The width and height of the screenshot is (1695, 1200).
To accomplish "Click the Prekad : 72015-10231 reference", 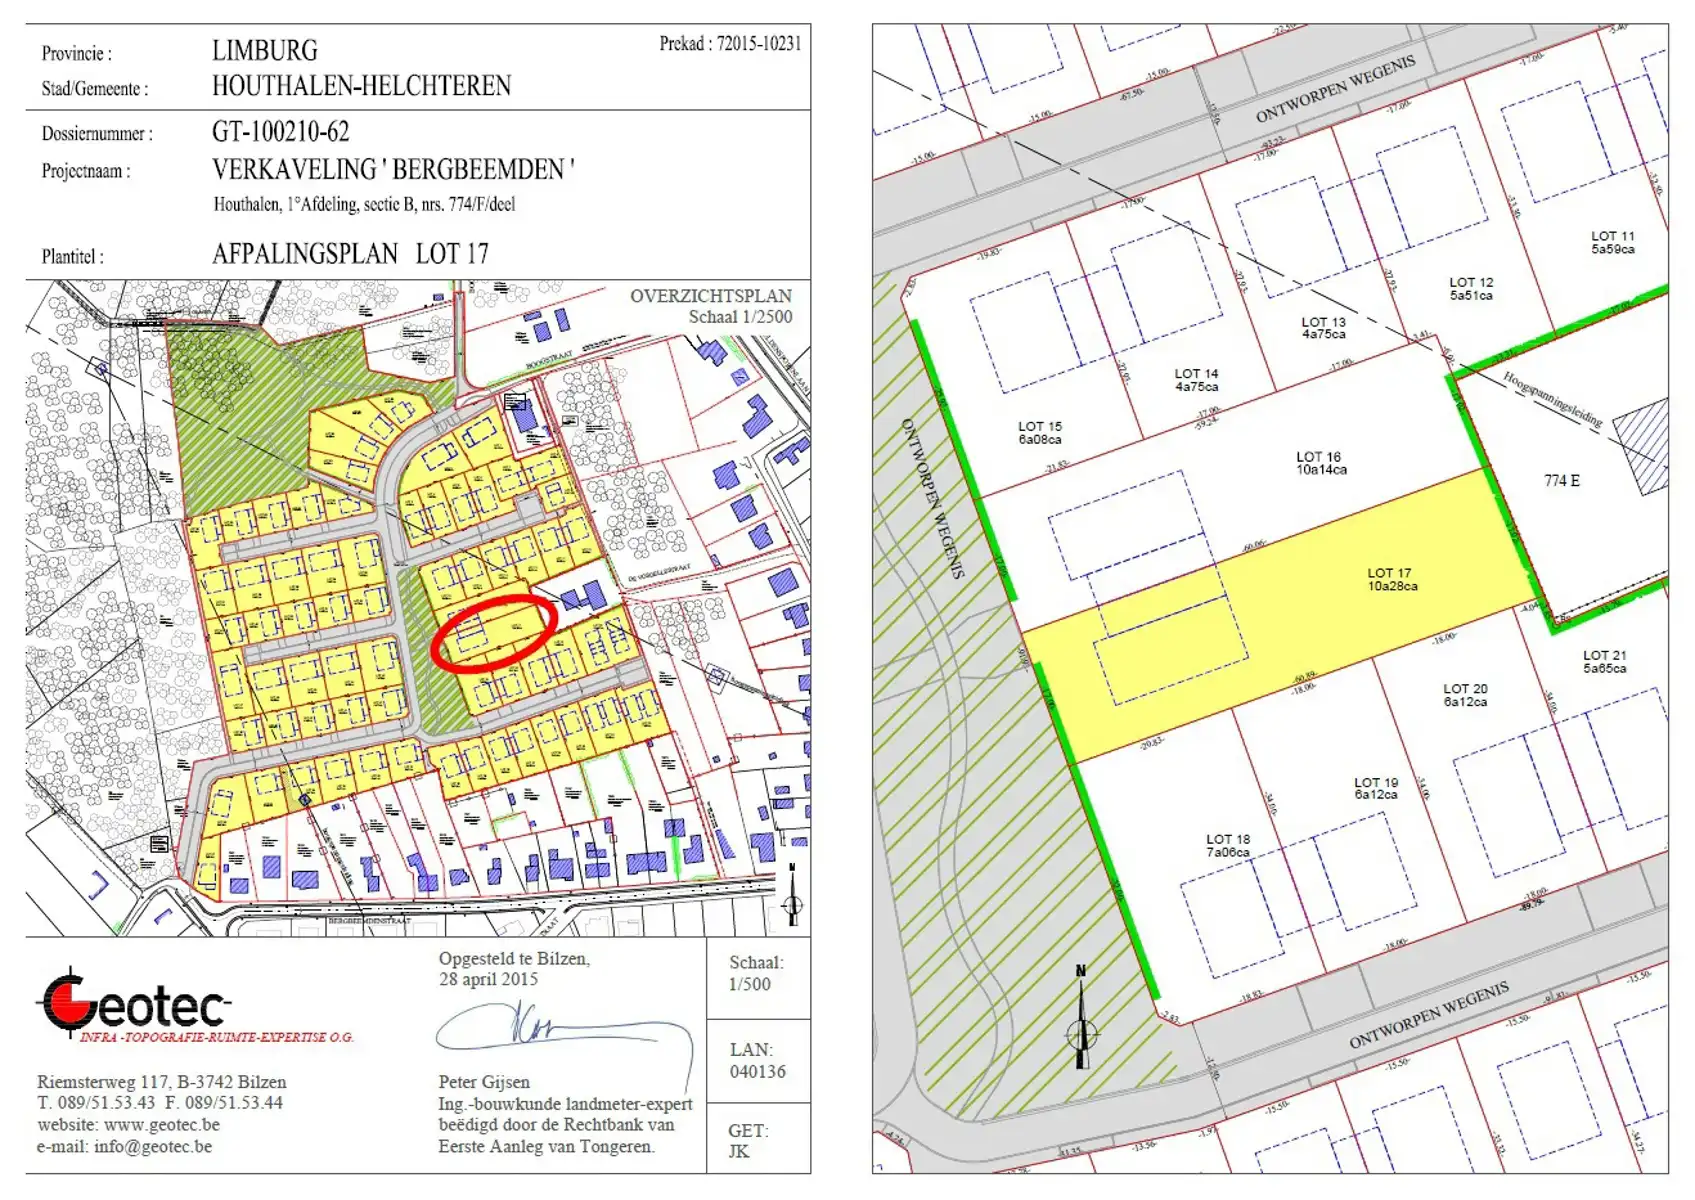I will 730,44.
